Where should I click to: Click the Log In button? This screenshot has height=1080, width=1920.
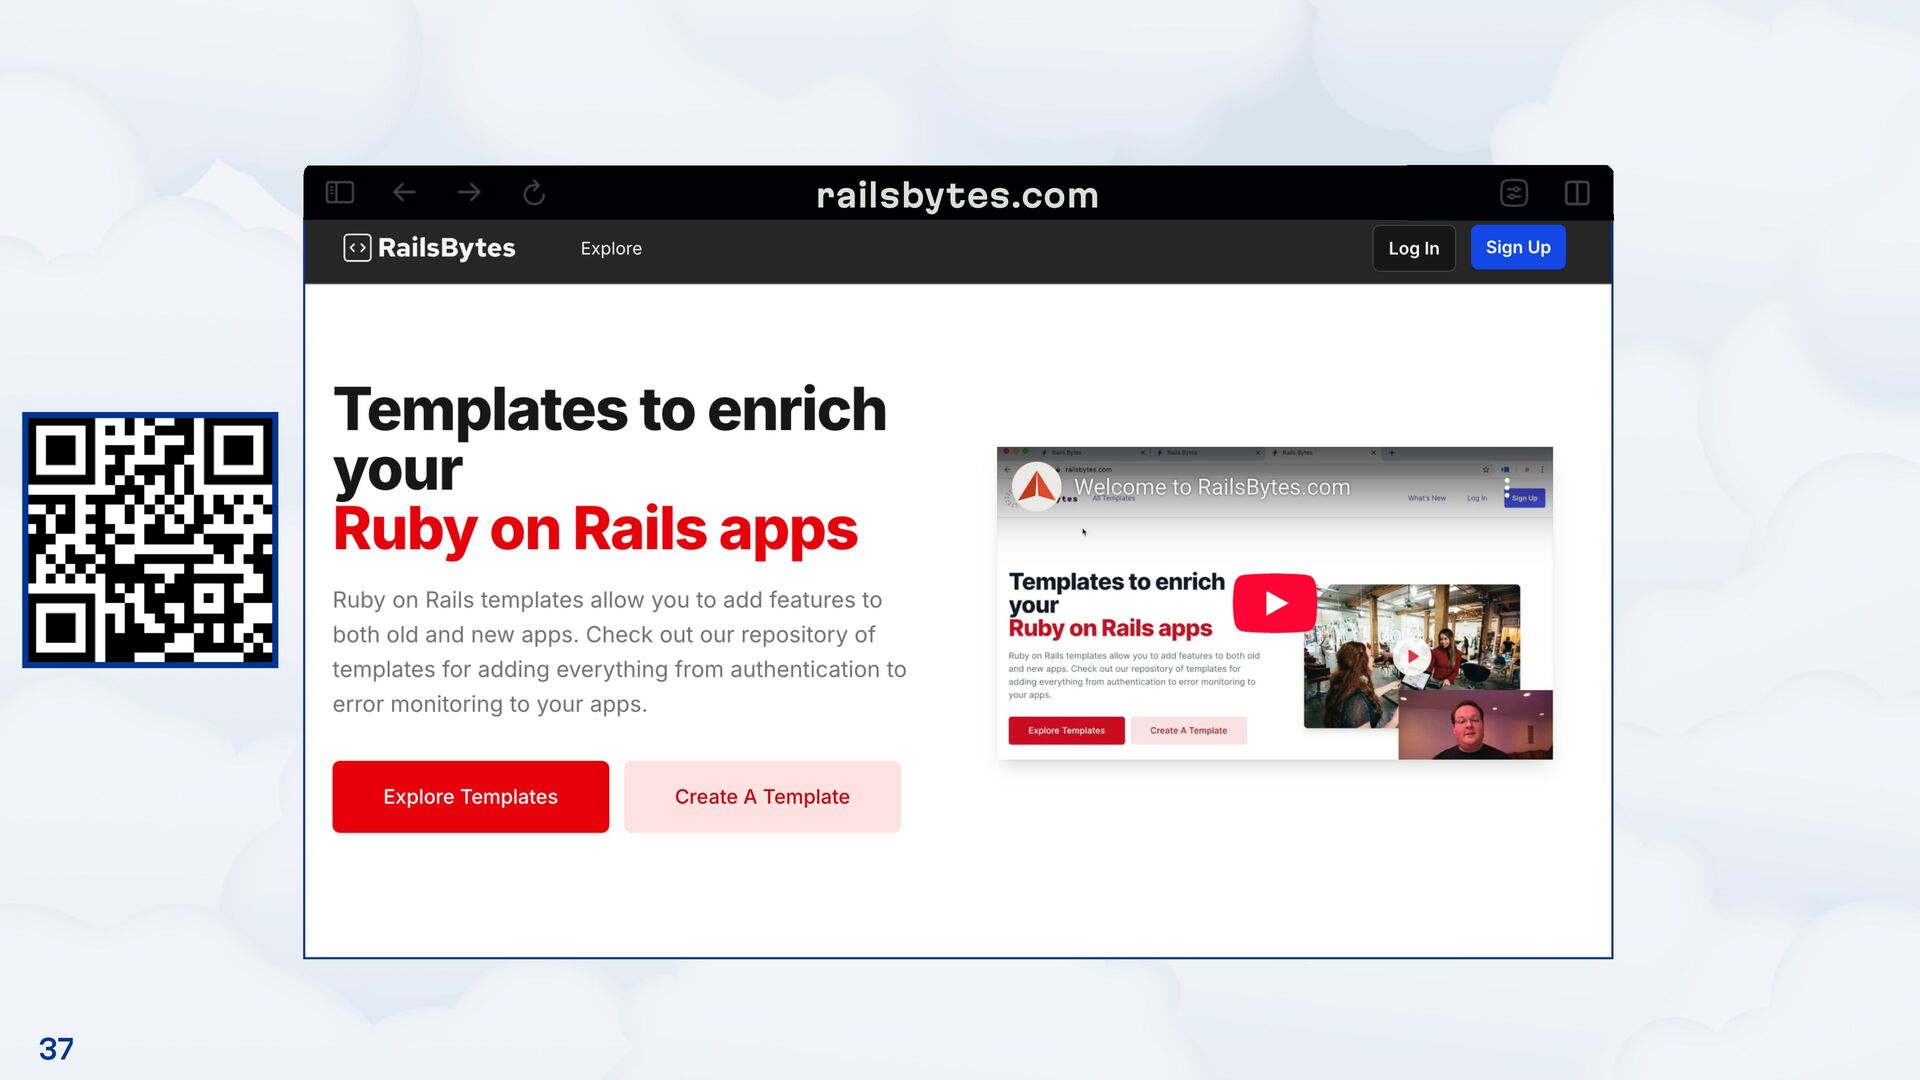coord(1413,248)
